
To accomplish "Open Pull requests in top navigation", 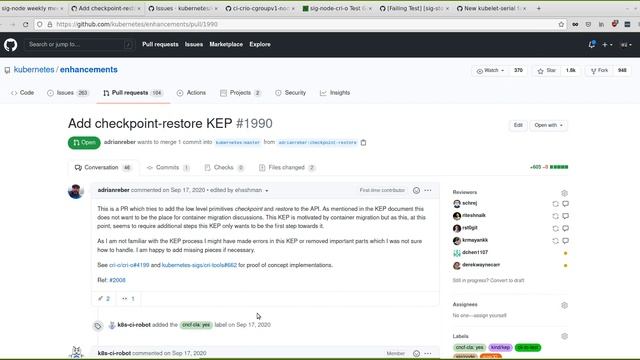I will [x=160, y=44].
